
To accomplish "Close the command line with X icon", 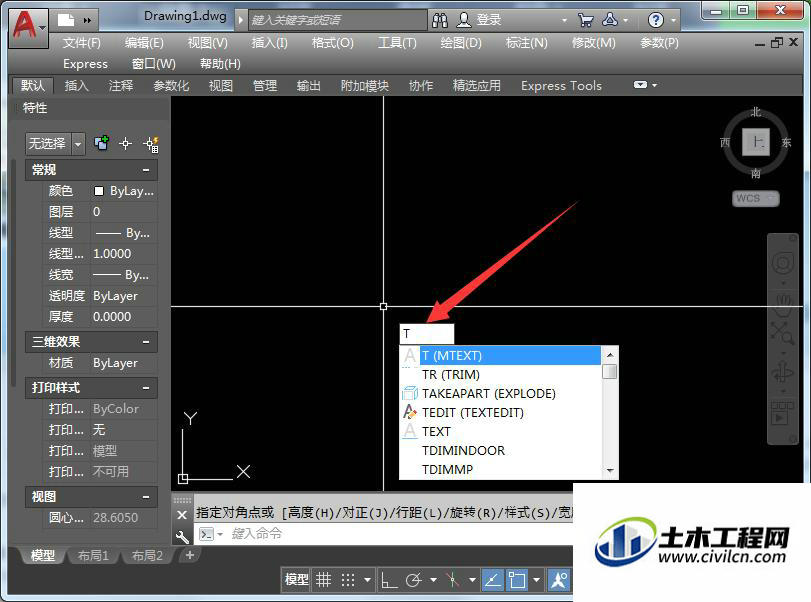I will (182, 515).
